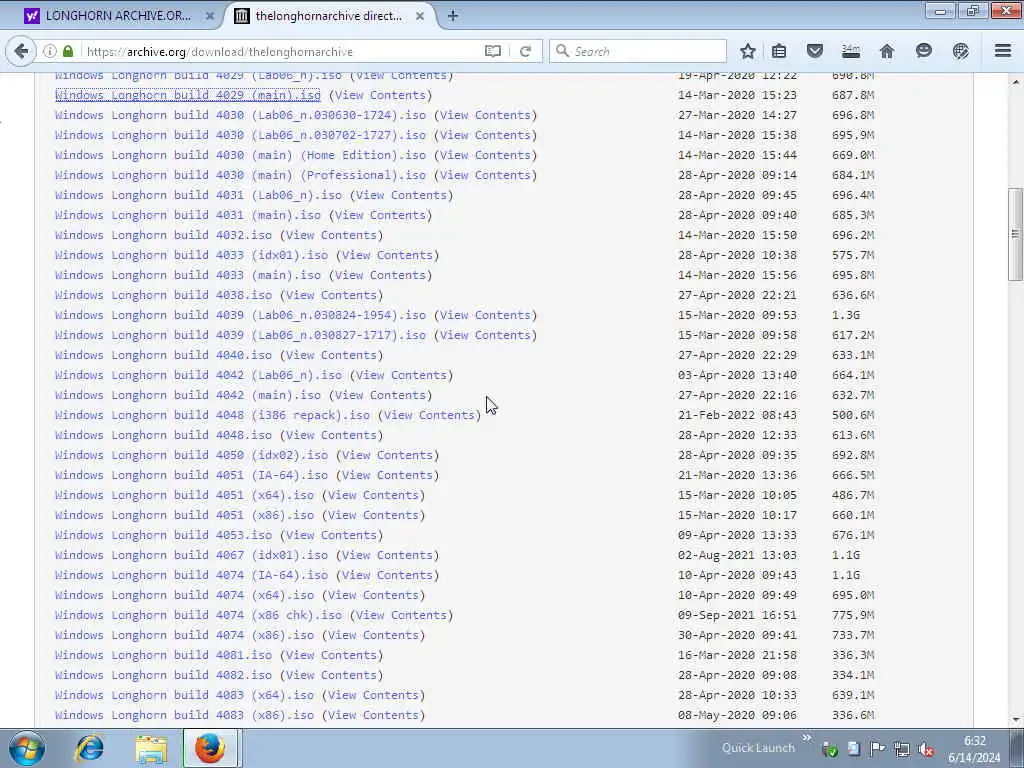Open the 34m toolbar extension icon

point(850,51)
